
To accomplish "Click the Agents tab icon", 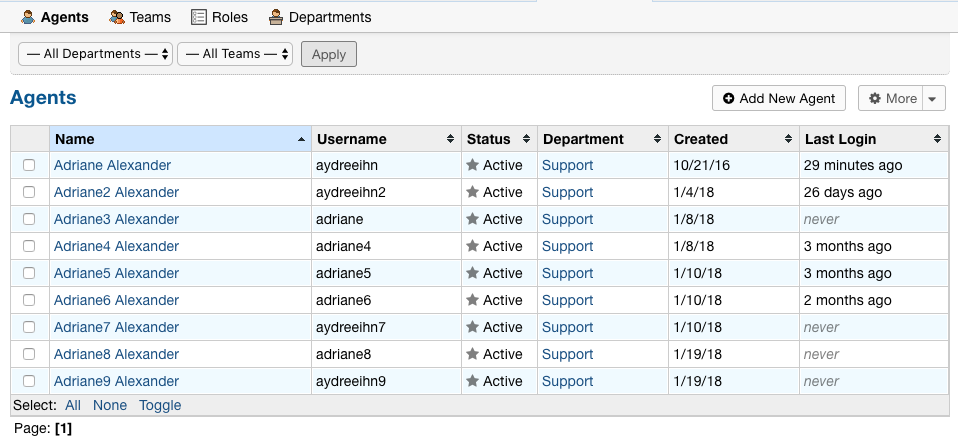I will click(x=28, y=17).
